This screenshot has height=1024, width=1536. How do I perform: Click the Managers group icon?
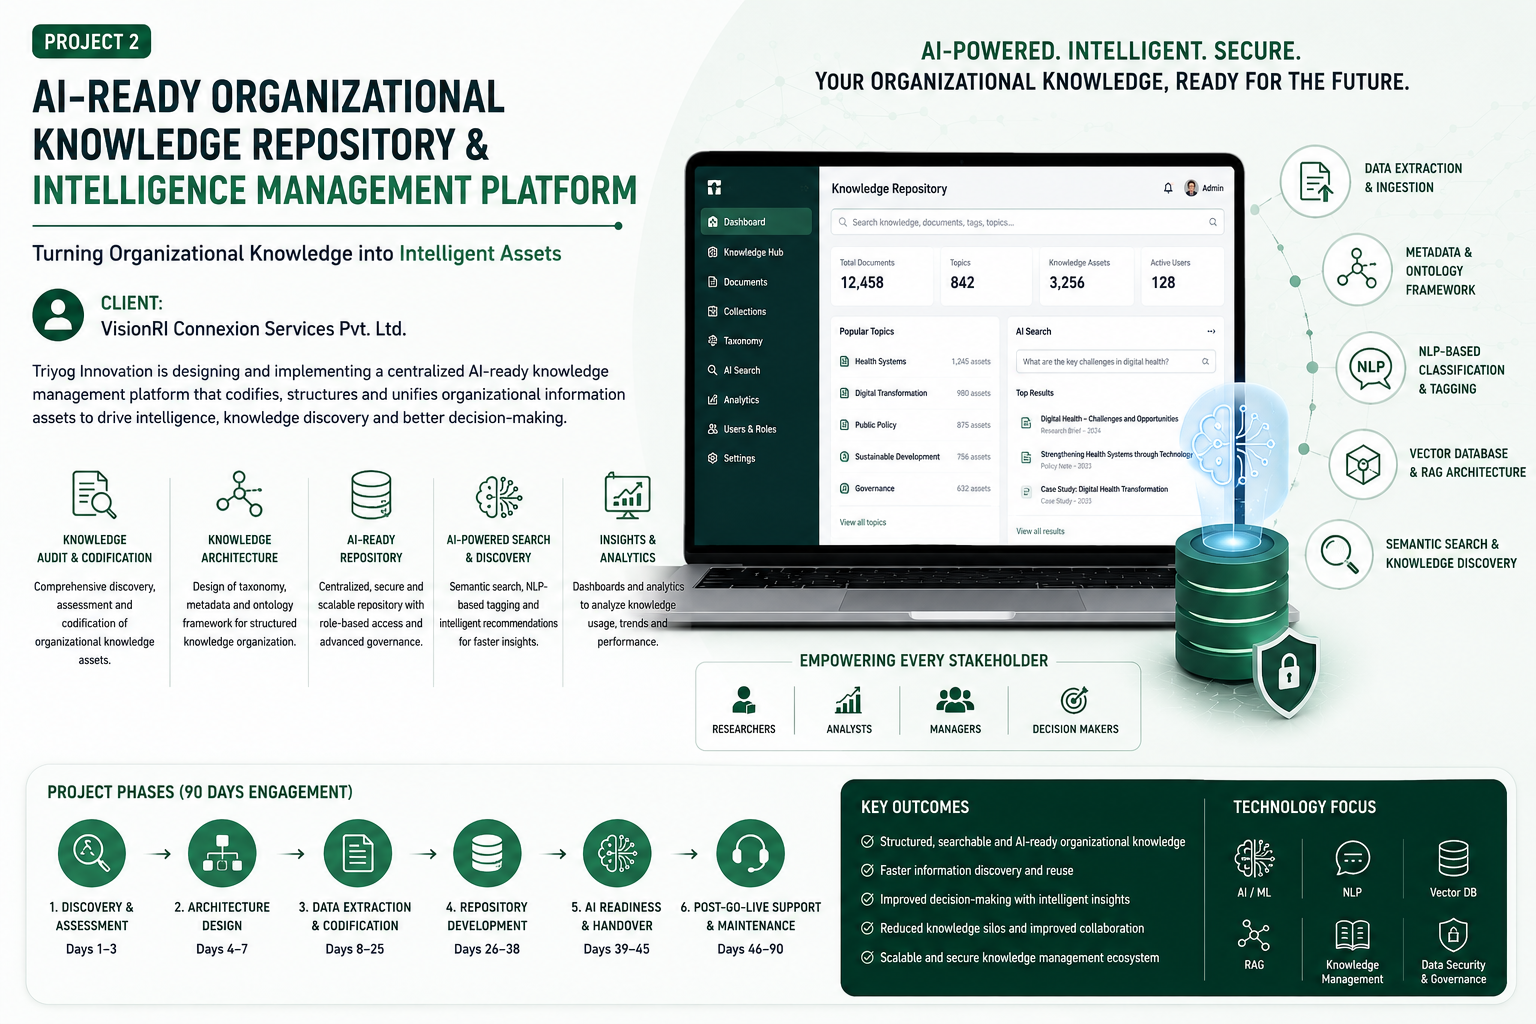[x=955, y=699]
